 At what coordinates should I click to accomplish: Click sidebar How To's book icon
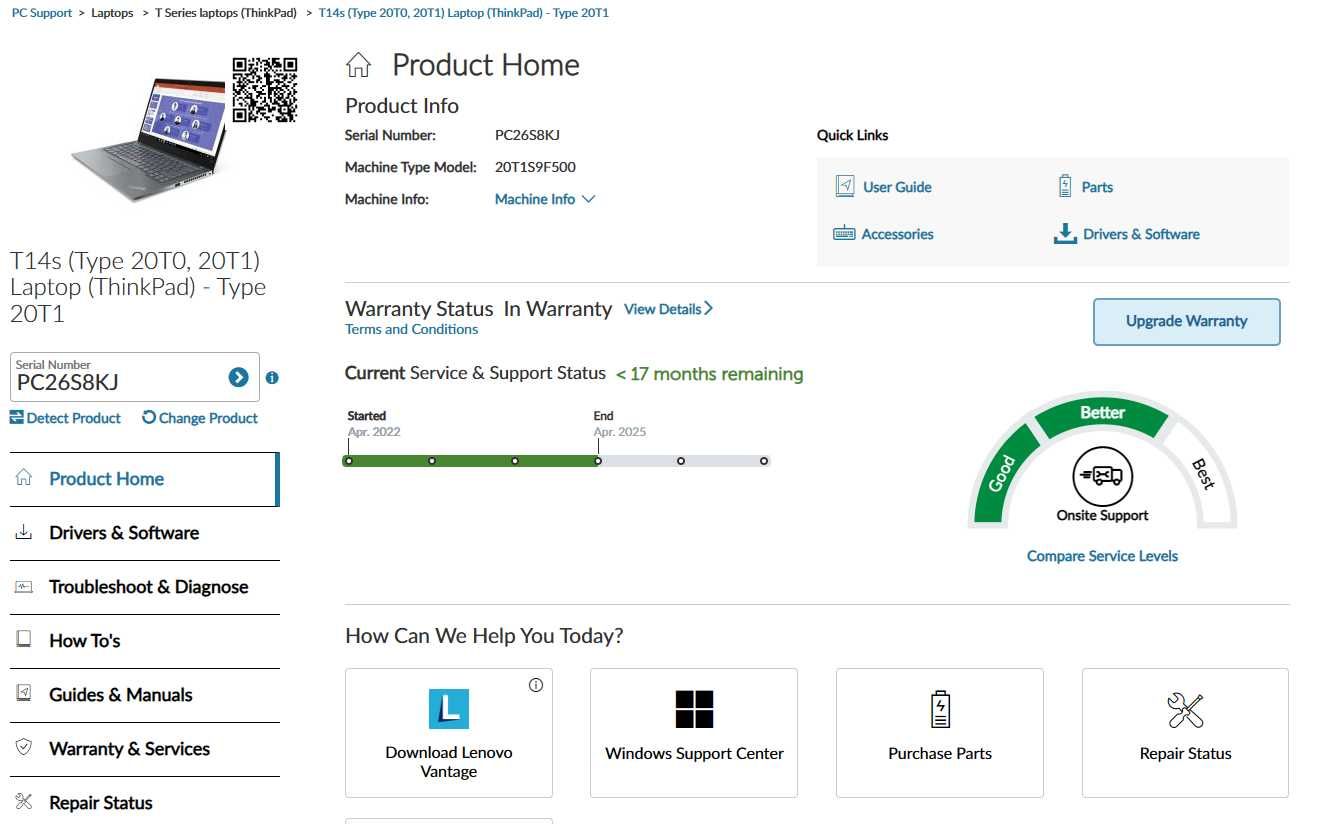pos(24,640)
